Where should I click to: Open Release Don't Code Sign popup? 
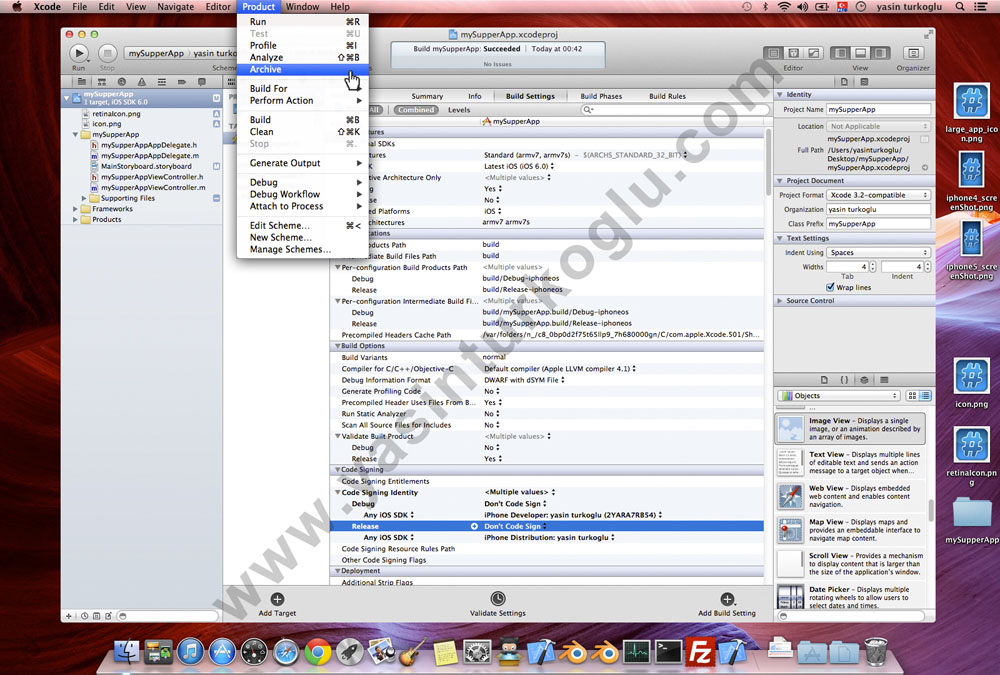515,526
